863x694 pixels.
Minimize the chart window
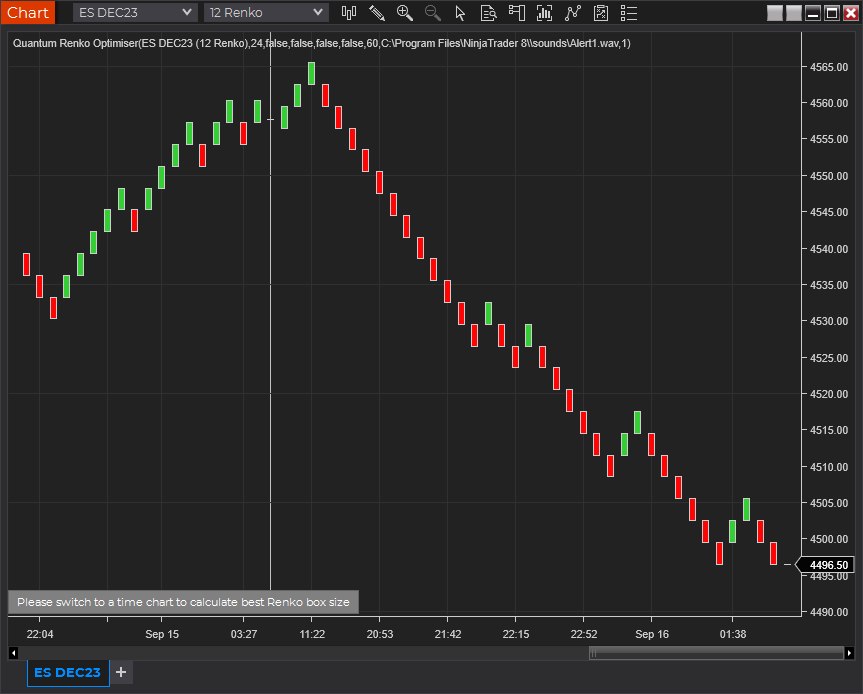[813, 13]
